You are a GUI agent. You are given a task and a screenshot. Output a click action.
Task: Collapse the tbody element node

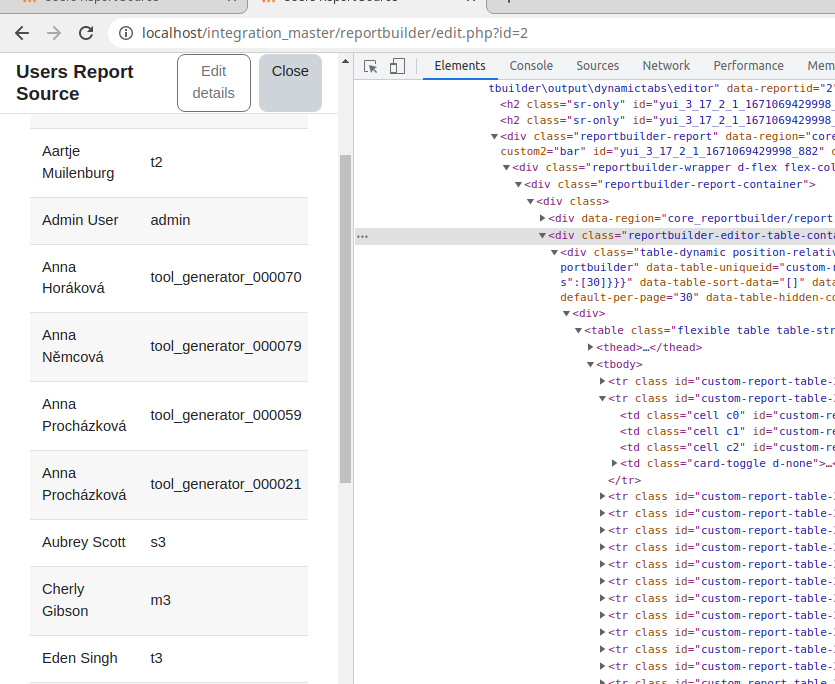point(590,365)
